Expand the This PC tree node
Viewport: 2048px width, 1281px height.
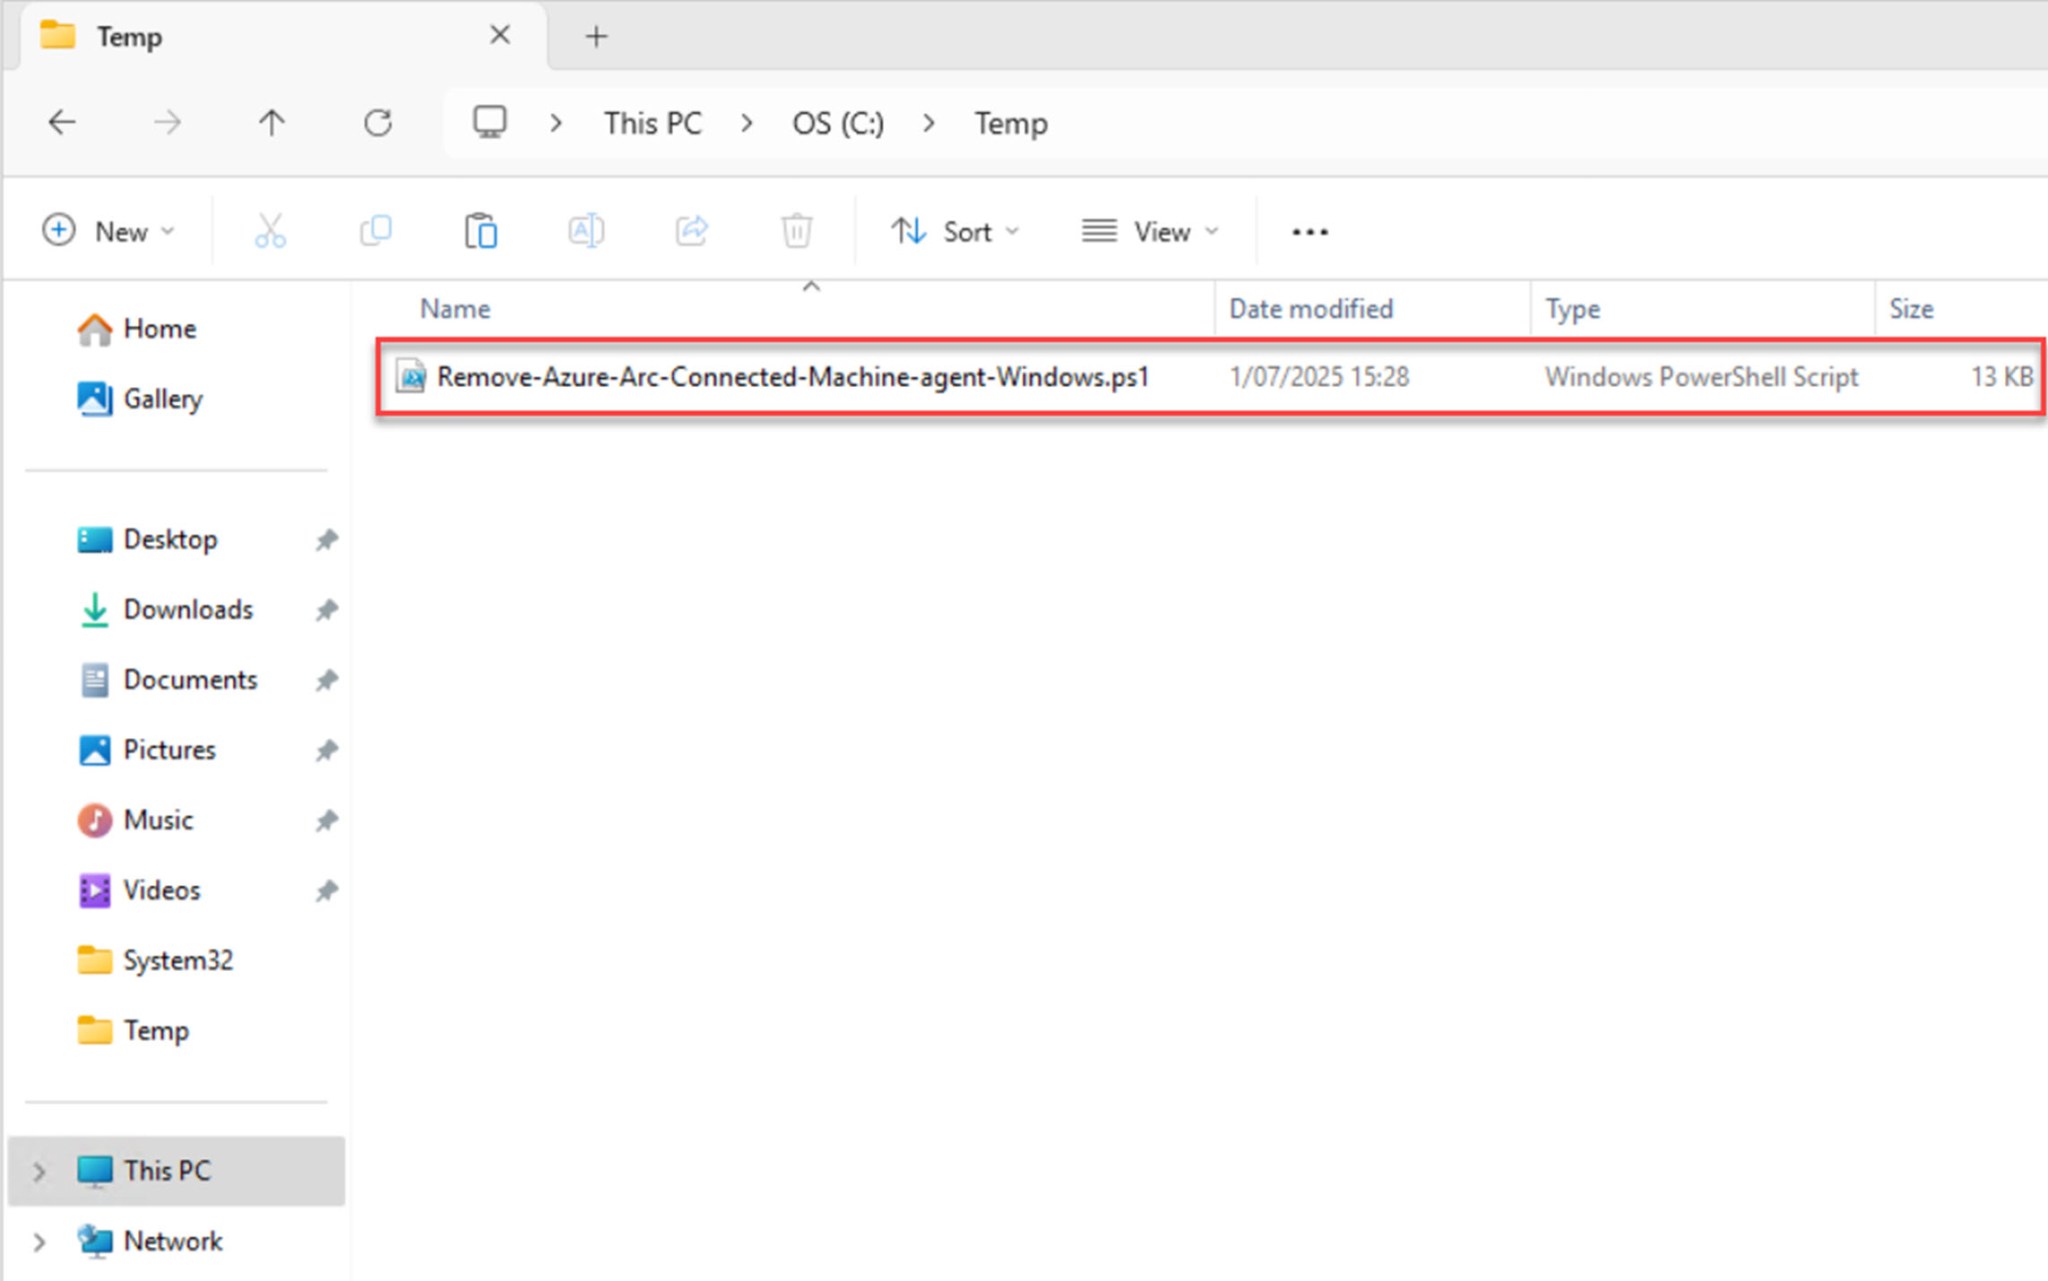pos(39,1171)
